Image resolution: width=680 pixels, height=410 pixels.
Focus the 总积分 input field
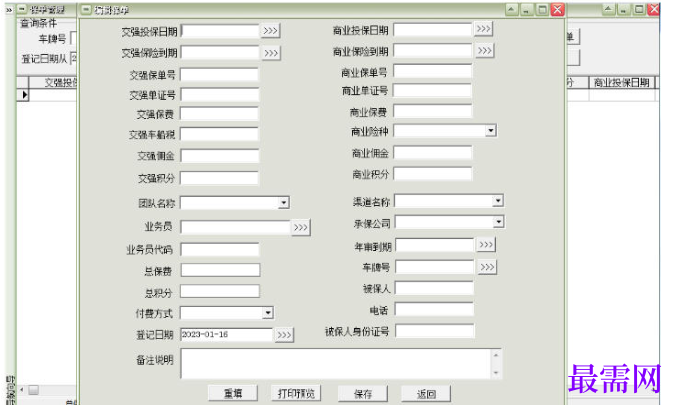220,291
